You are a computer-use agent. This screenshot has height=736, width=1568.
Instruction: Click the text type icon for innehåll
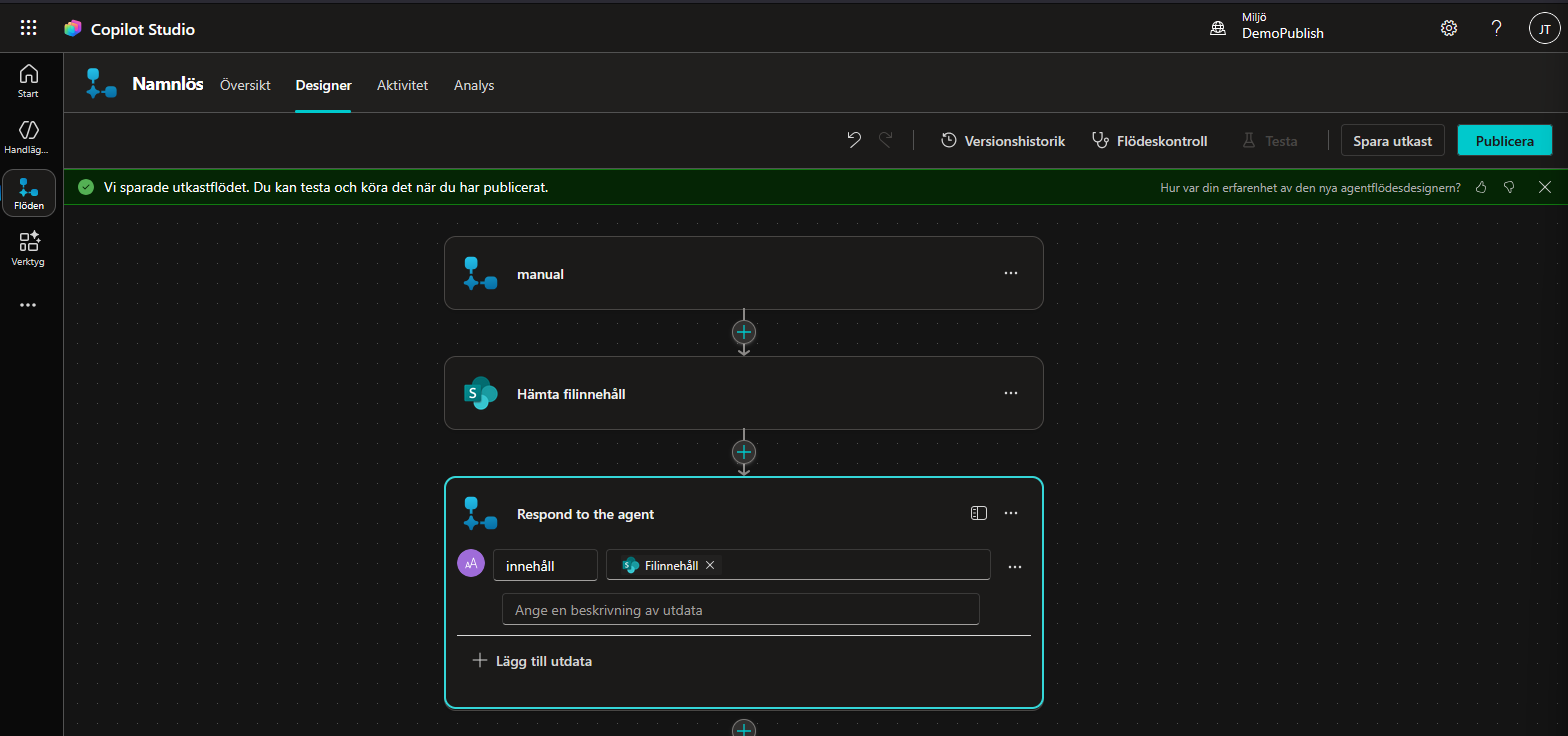(x=471, y=564)
